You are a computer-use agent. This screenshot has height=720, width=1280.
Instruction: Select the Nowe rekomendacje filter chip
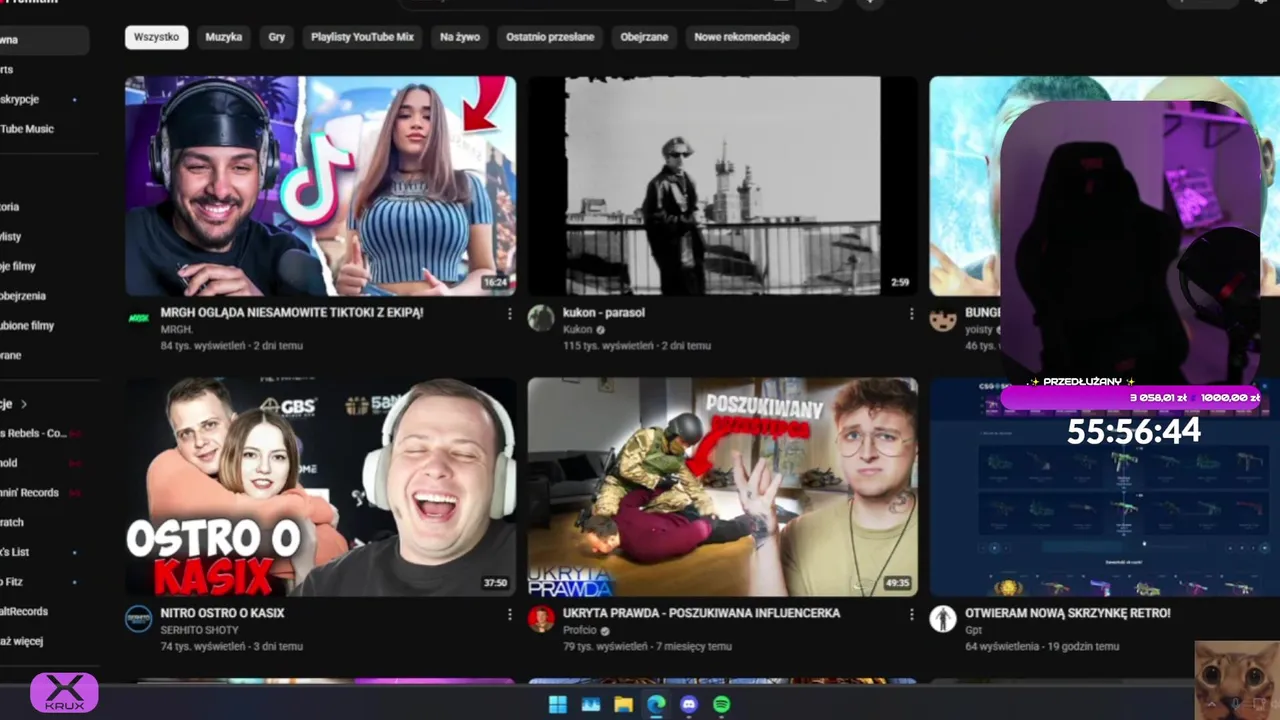[x=742, y=37]
